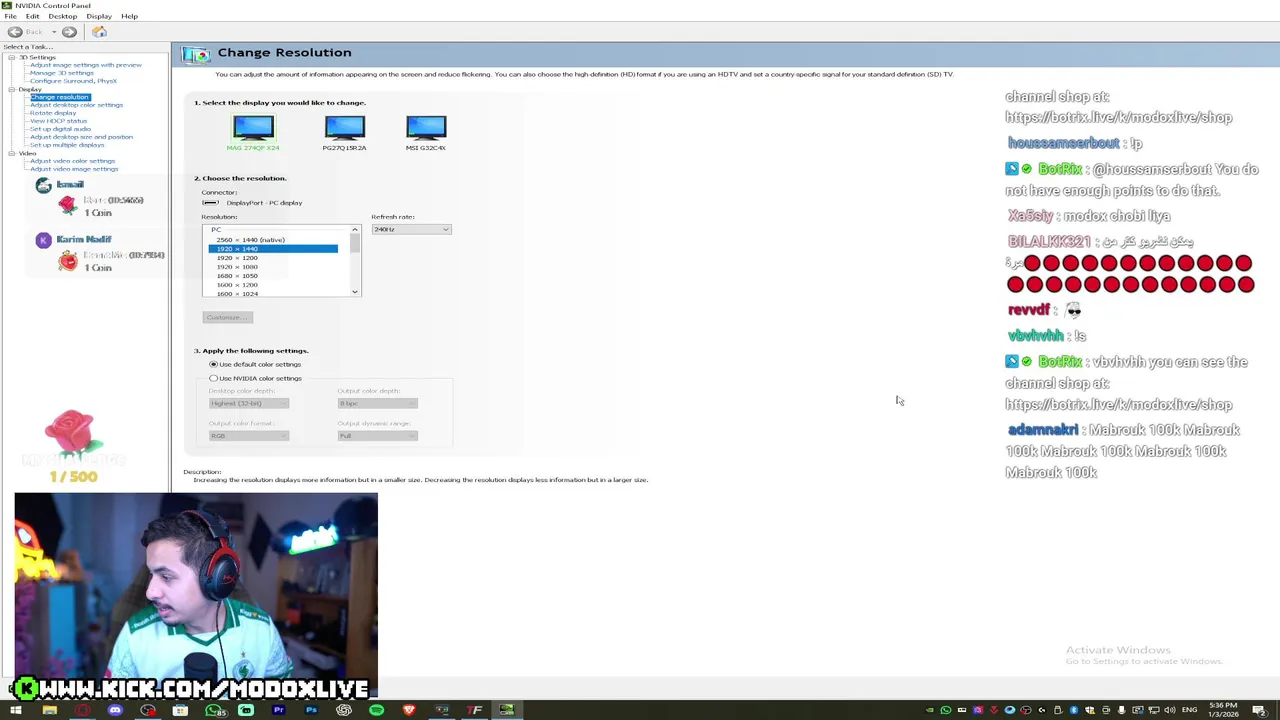This screenshot has height=720, width=1280.
Task: Open Adobe Premiere Pro from taskbar
Action: point(279,710)
